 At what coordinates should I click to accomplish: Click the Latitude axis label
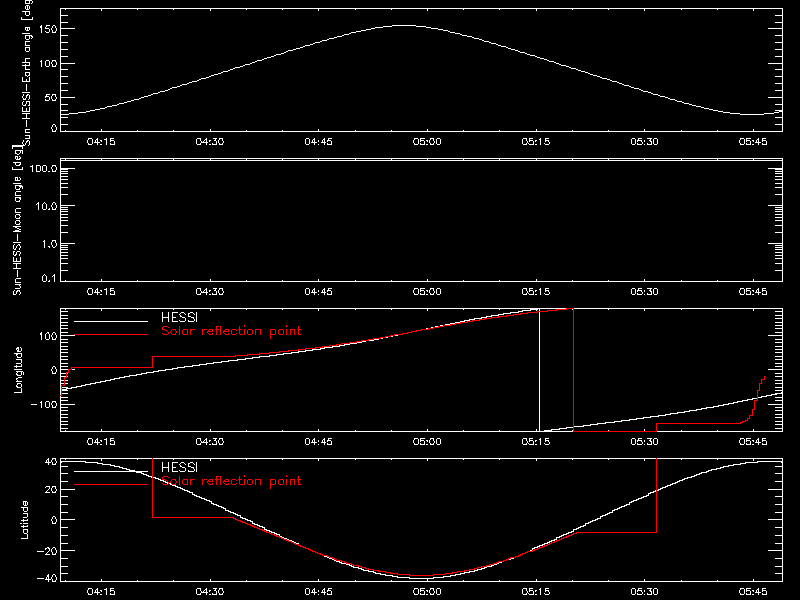click(x=24, y=520)
